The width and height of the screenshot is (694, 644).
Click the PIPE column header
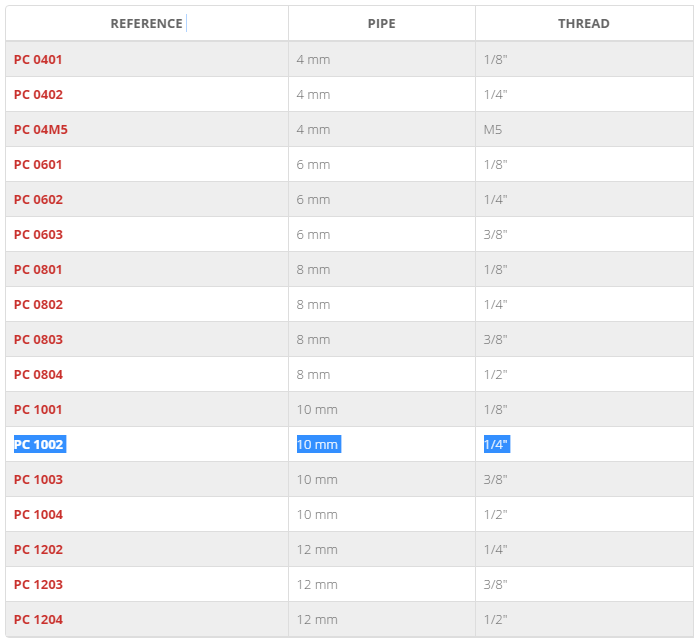(382, 23)
